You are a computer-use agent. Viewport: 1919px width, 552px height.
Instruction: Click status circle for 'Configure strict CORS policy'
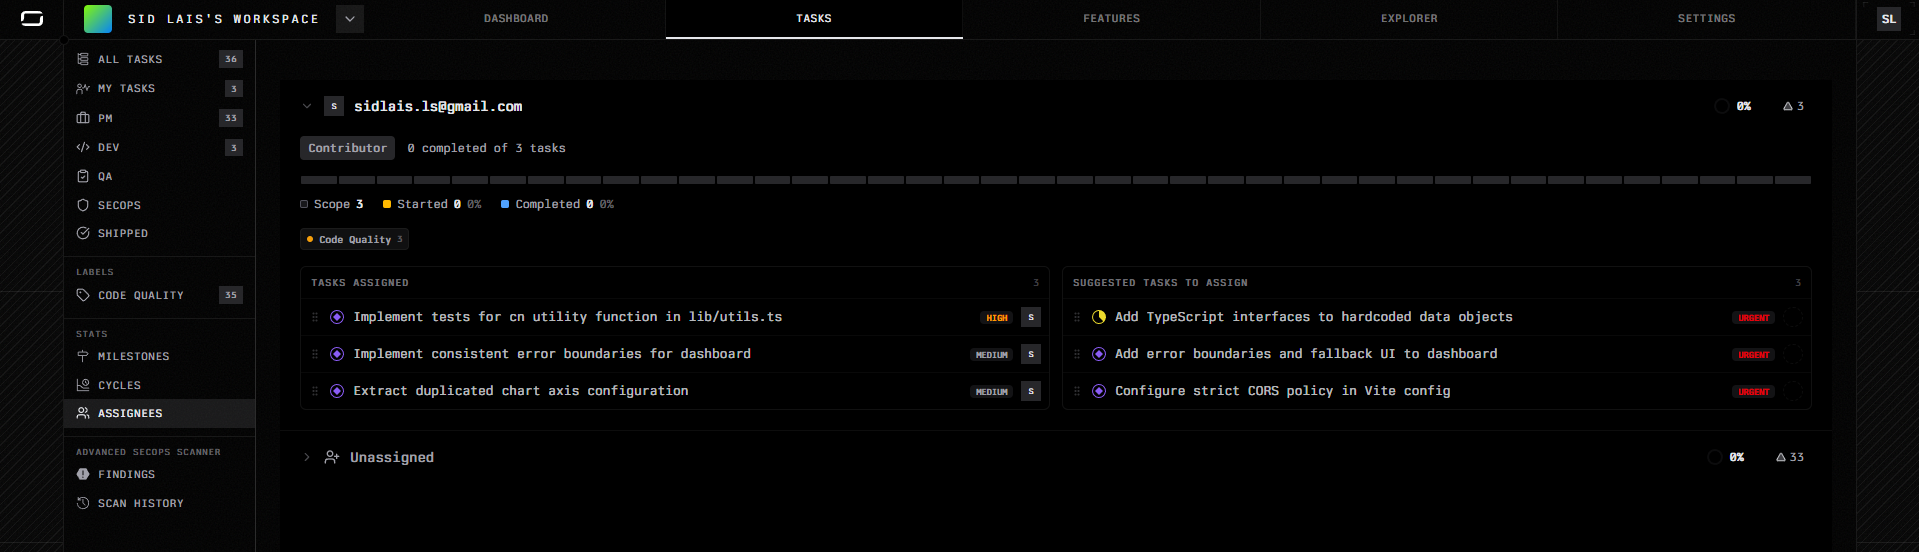pyautogui.click(x=1099, y=391)
